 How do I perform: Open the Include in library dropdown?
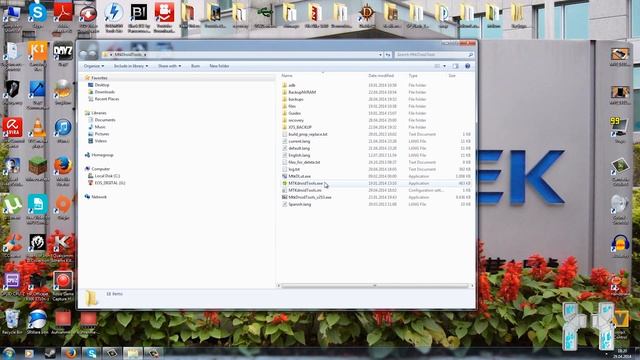coord(131,66)
